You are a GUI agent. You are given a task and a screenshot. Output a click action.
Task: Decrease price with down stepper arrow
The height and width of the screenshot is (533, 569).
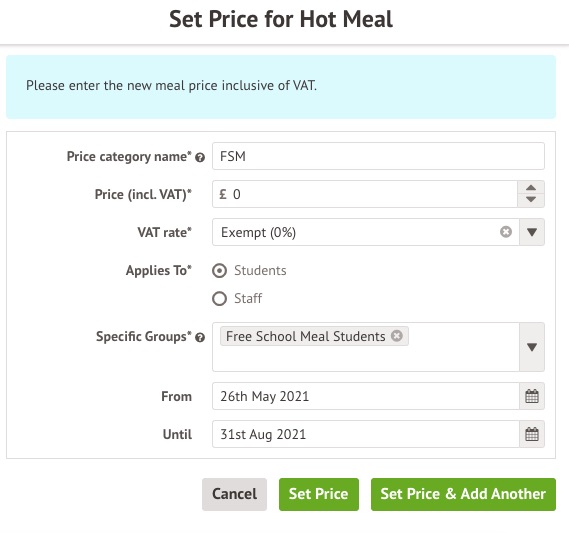pos(531,200)
